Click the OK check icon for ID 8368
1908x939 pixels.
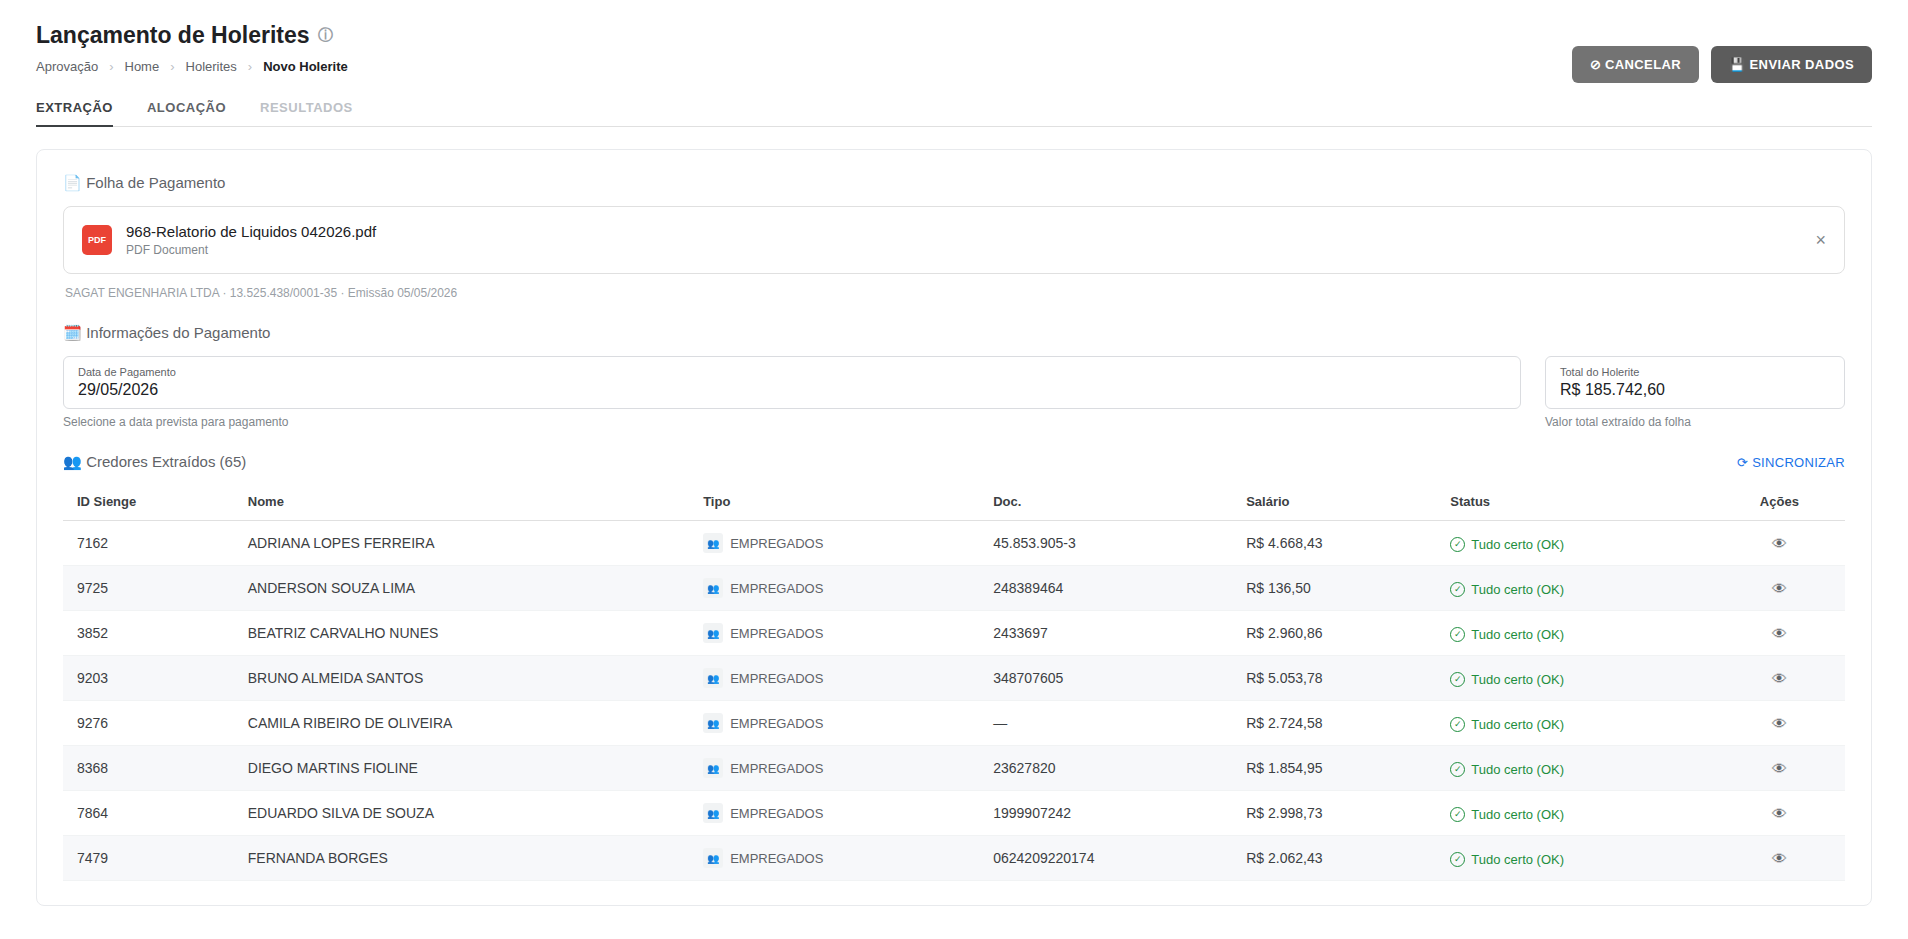click(1457, 770)
